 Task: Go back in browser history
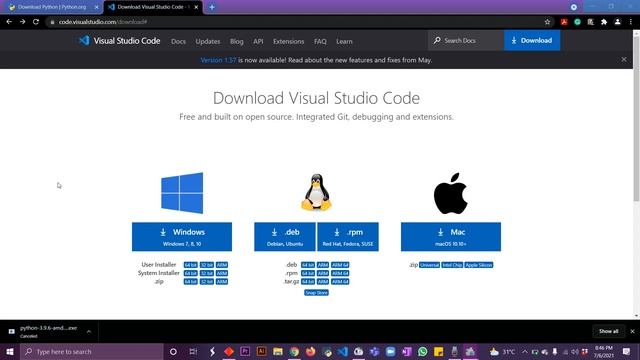click(9, 22)
